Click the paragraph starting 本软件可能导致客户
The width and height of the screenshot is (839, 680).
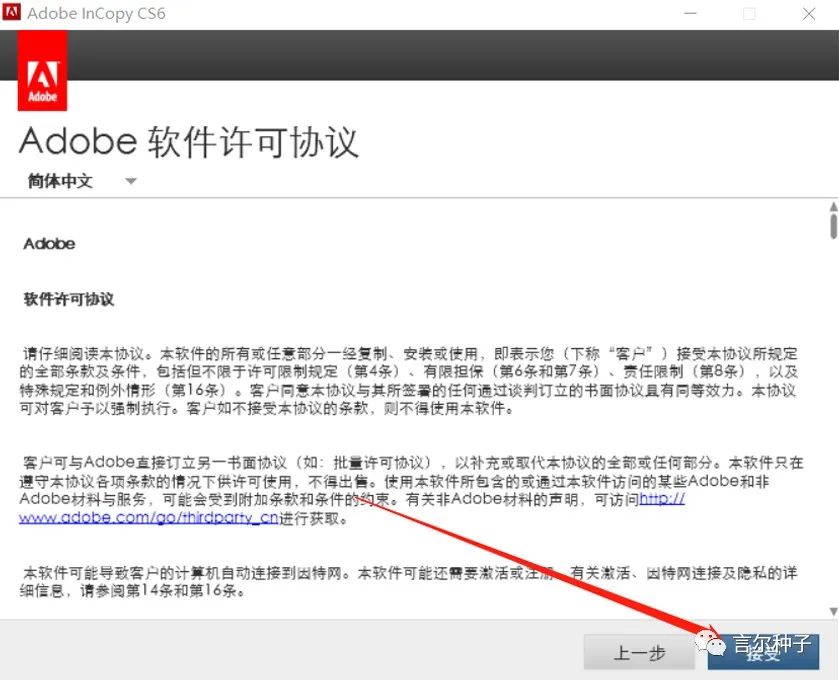(409, 582)
